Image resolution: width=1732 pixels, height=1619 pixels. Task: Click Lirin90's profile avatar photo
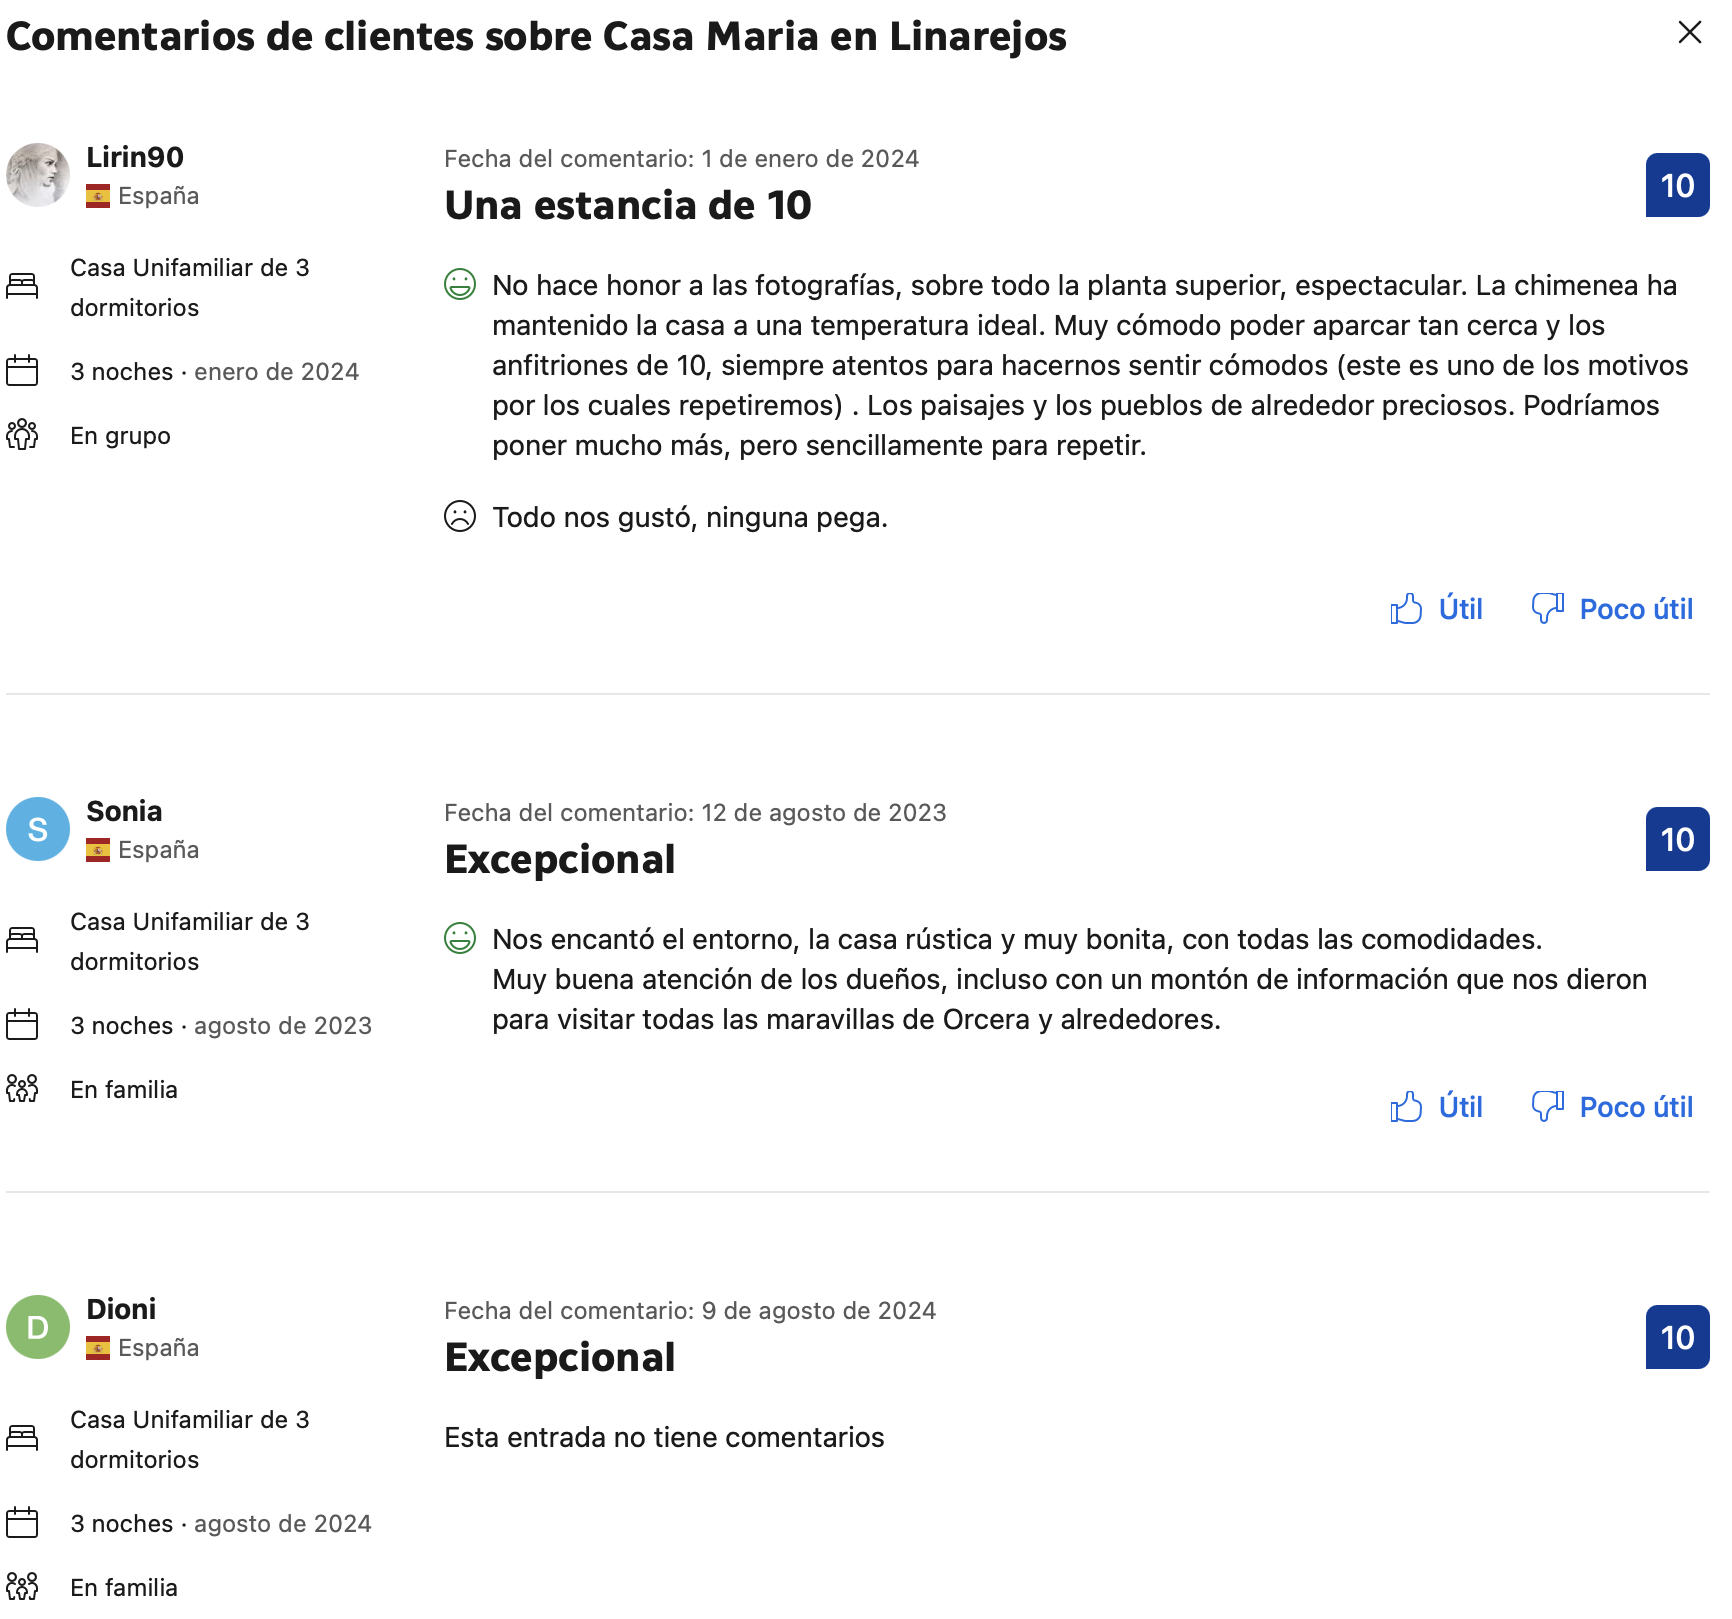tap(38, 175)
